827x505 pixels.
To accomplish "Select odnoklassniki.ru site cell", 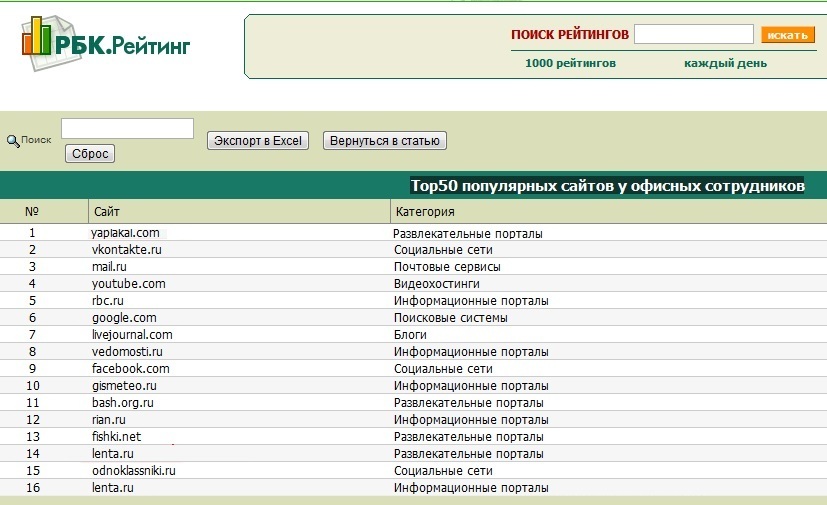I will (x=133, y=470).
